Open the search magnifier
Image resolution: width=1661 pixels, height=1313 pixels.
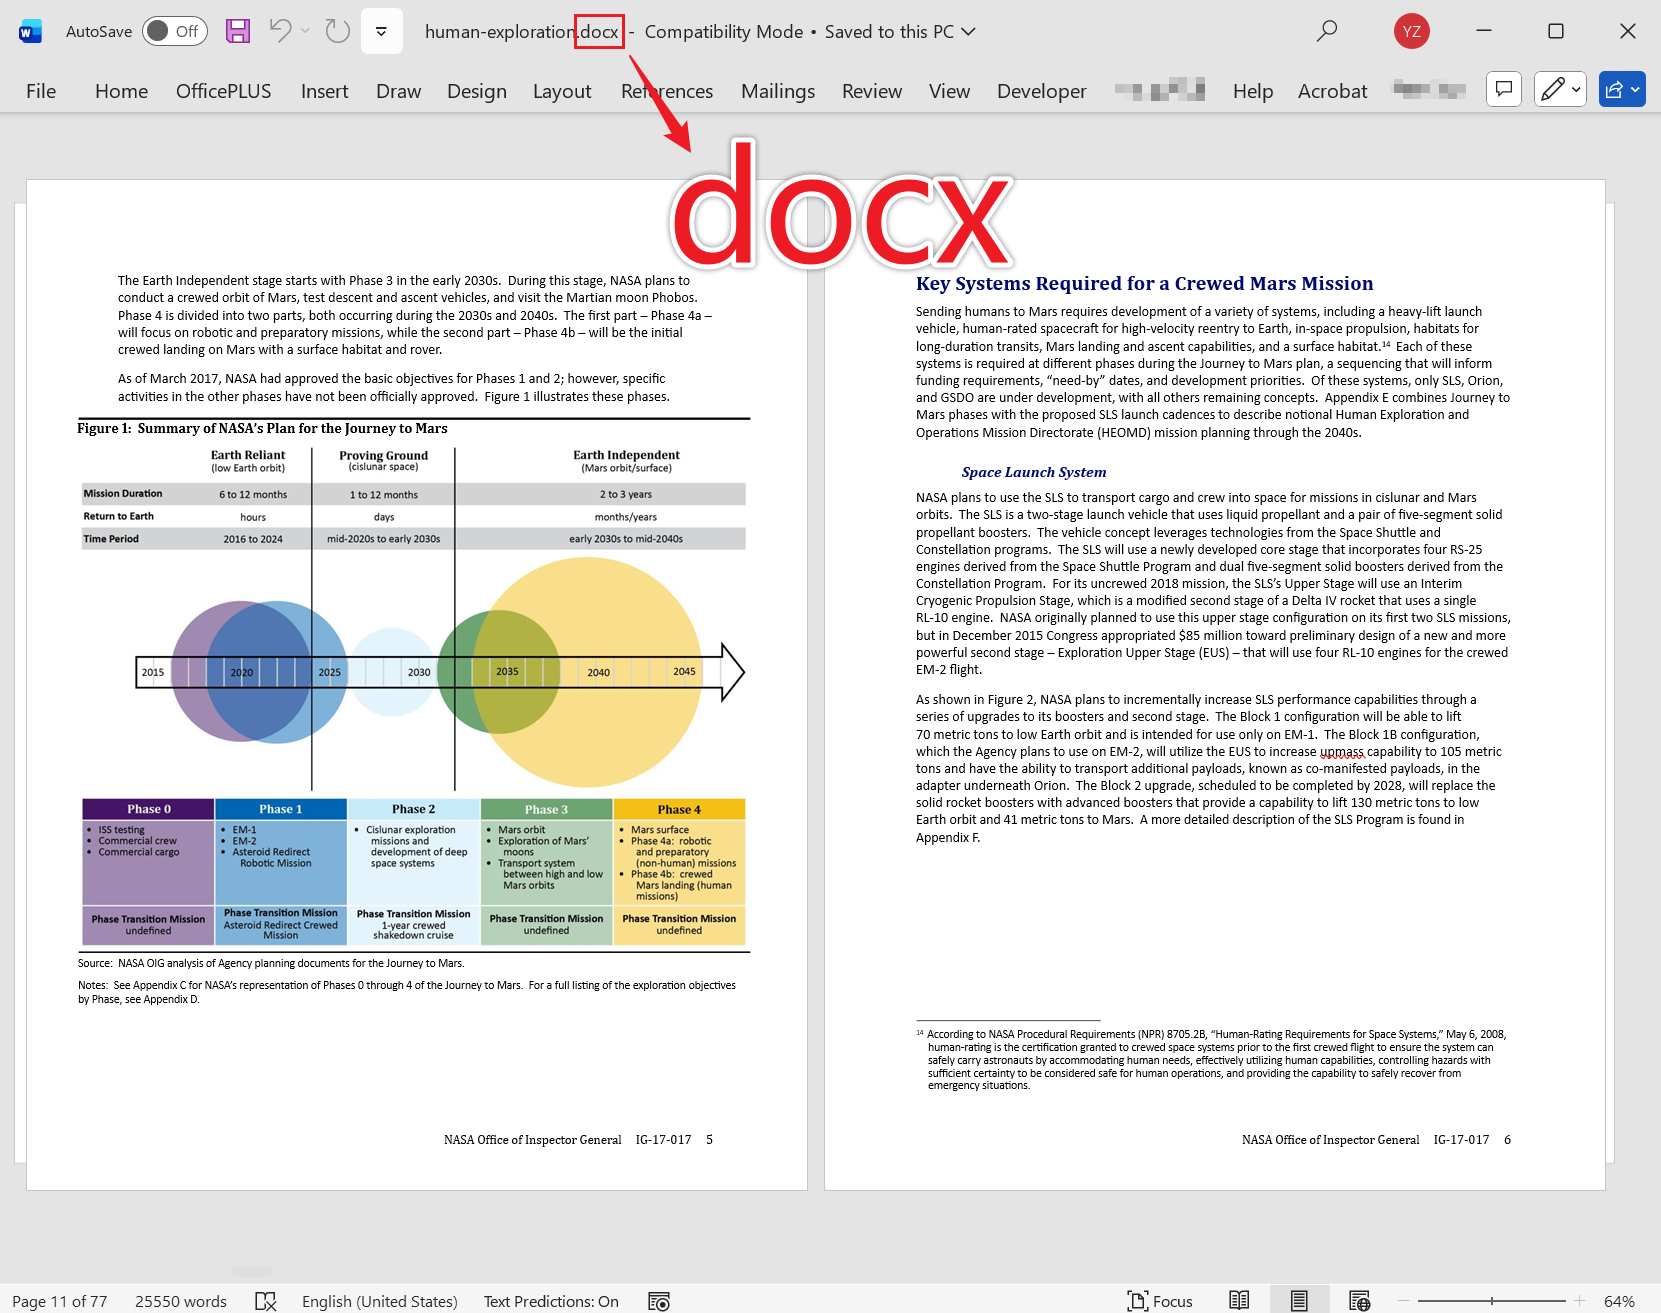coord(1326,31)
